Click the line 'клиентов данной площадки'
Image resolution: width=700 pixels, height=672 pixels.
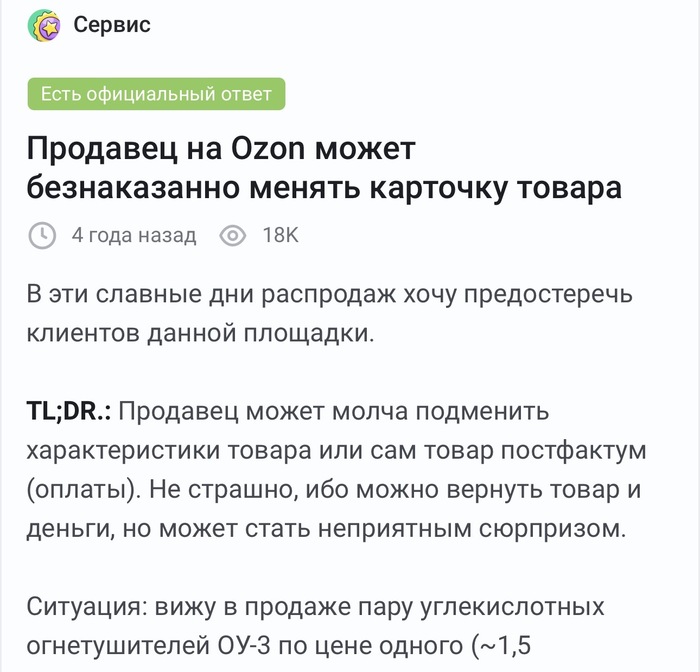pos(200,334)
